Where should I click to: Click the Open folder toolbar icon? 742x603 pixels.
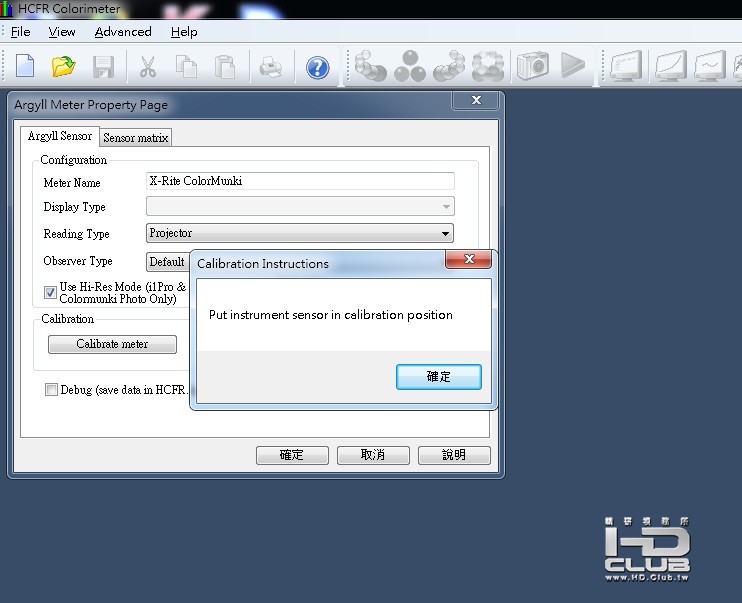(x=63, y=66)
